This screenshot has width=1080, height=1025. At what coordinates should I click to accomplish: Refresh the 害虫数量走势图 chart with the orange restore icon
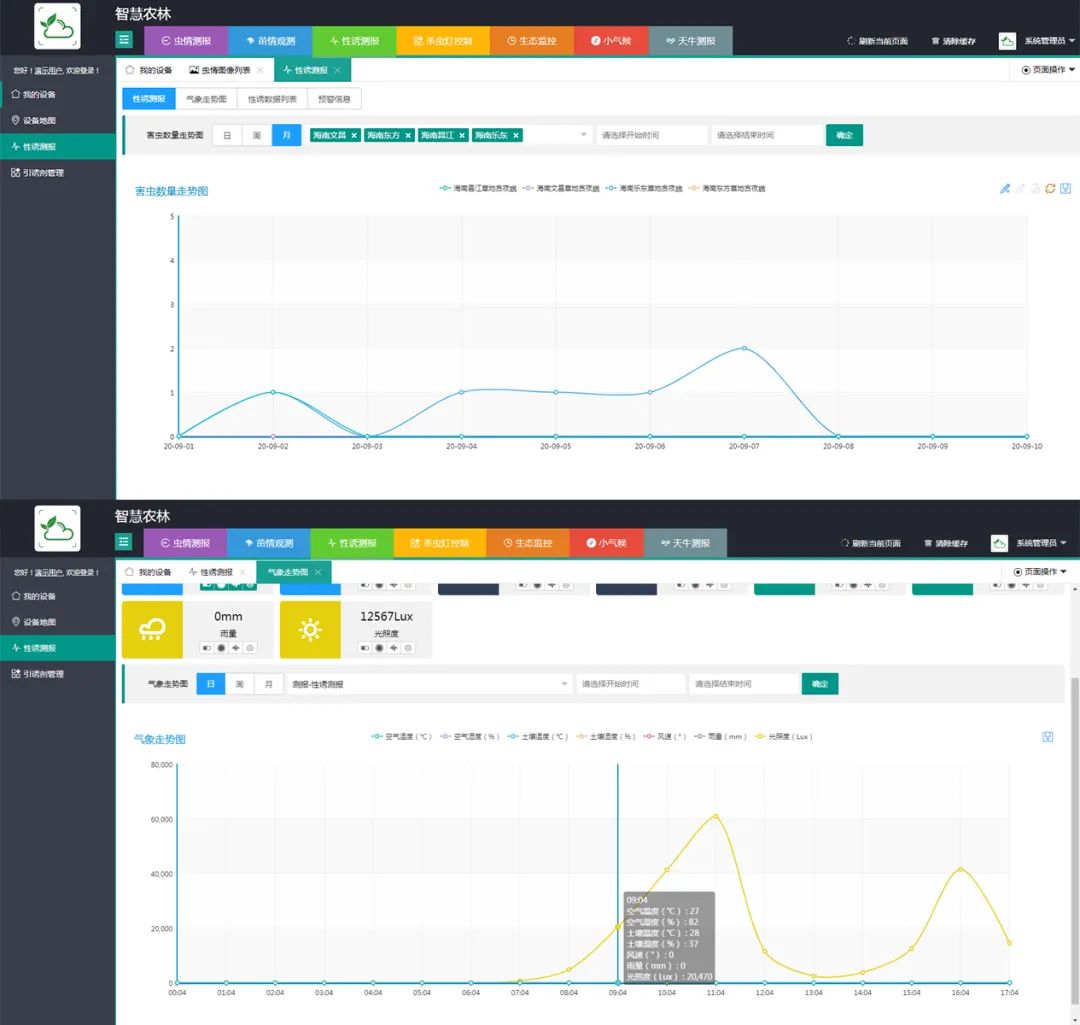pyautogui.click(x=1050, y=189)
